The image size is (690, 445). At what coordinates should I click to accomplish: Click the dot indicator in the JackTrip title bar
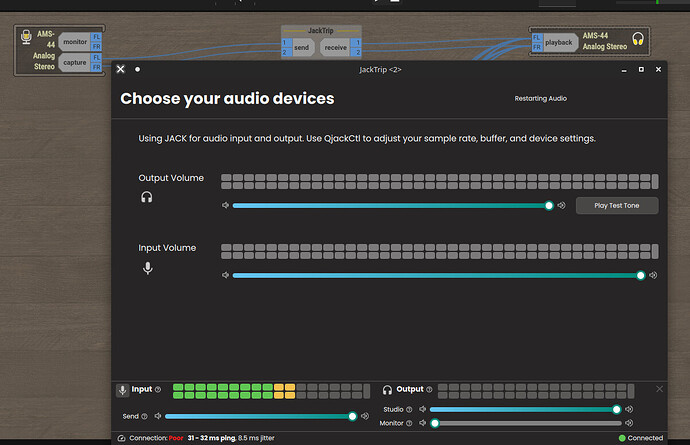(x=138, y=69)
